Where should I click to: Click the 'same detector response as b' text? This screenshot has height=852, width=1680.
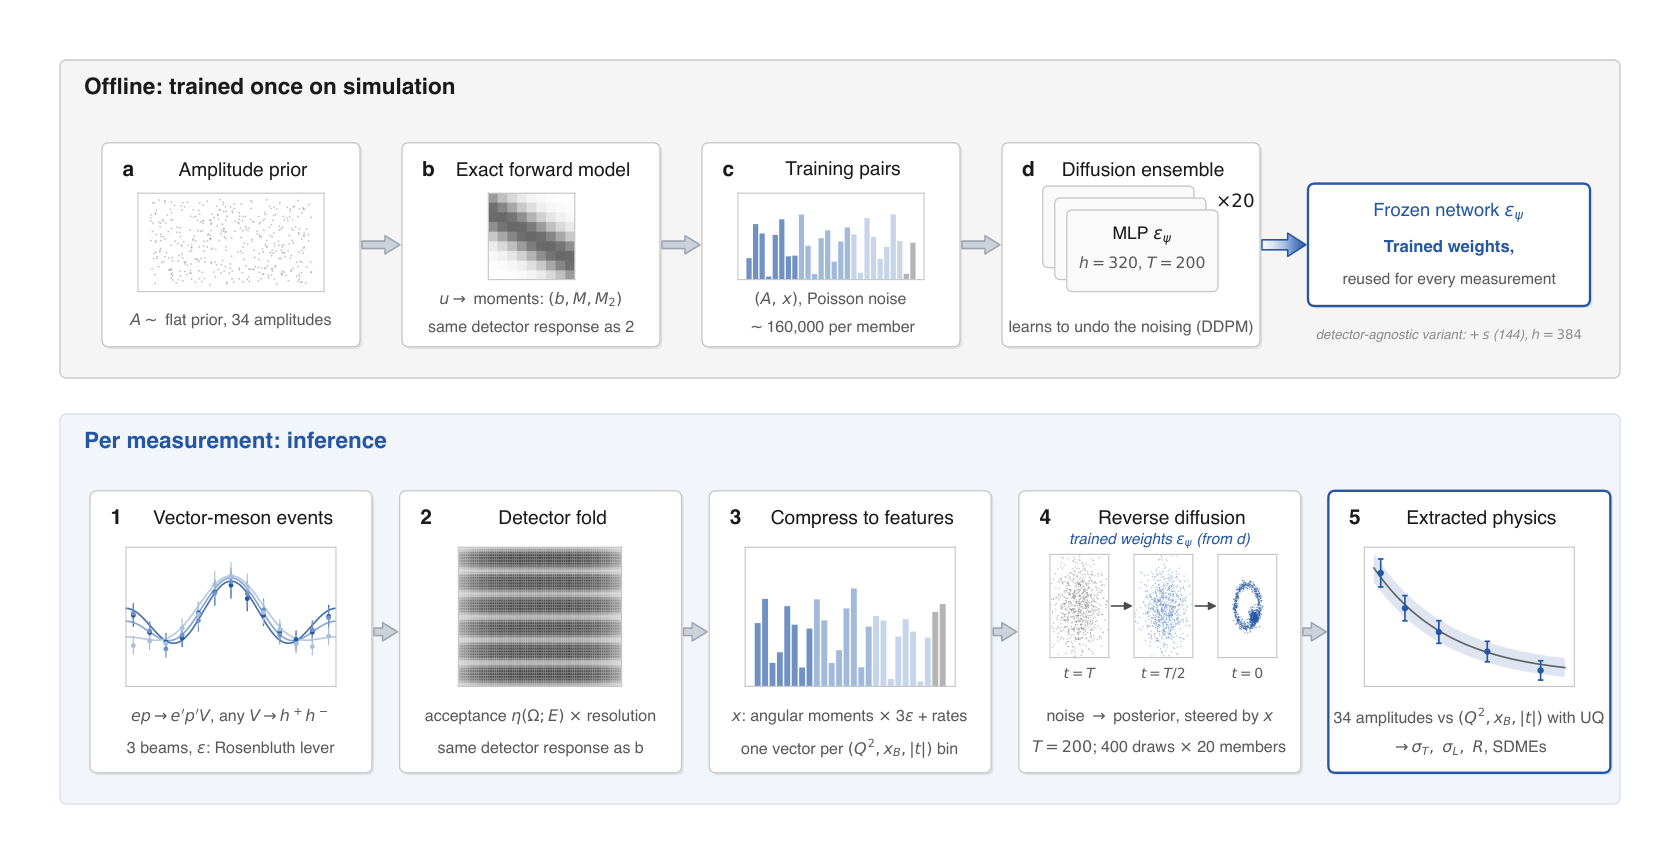pos(540,748)
